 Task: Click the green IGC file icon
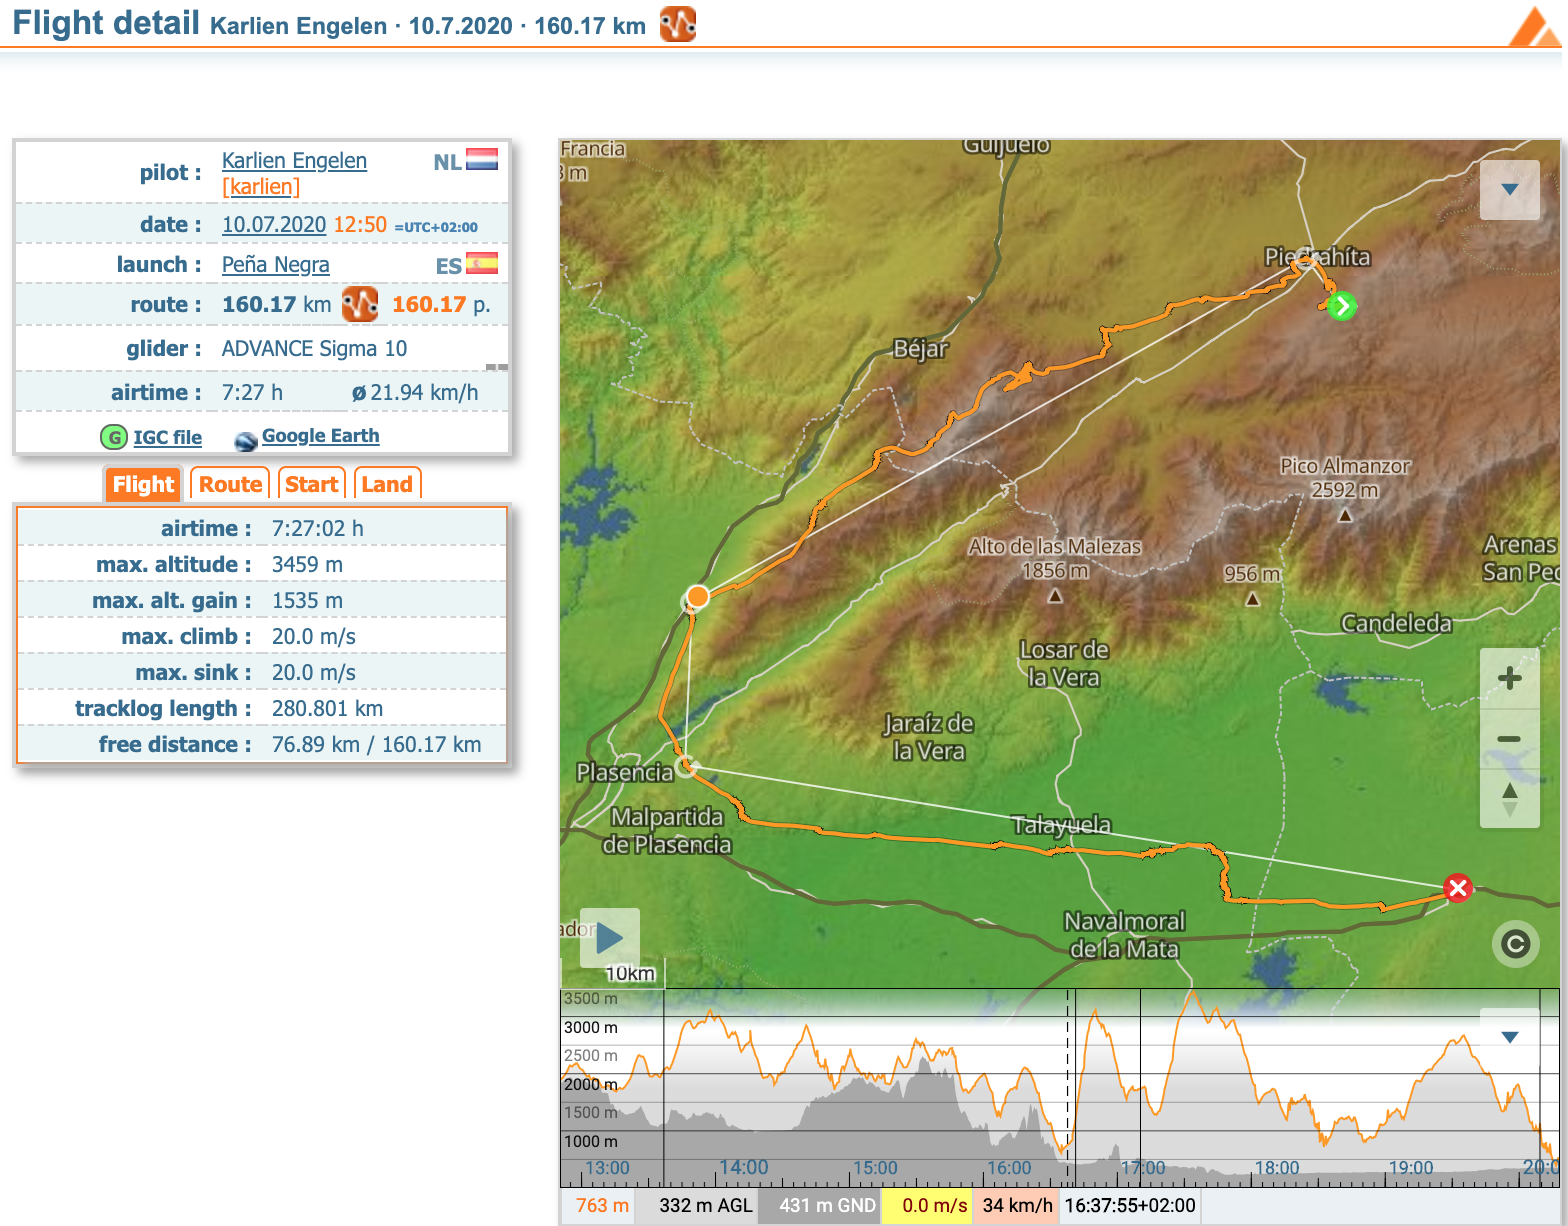pyautogui.click(x=114, y=437)
